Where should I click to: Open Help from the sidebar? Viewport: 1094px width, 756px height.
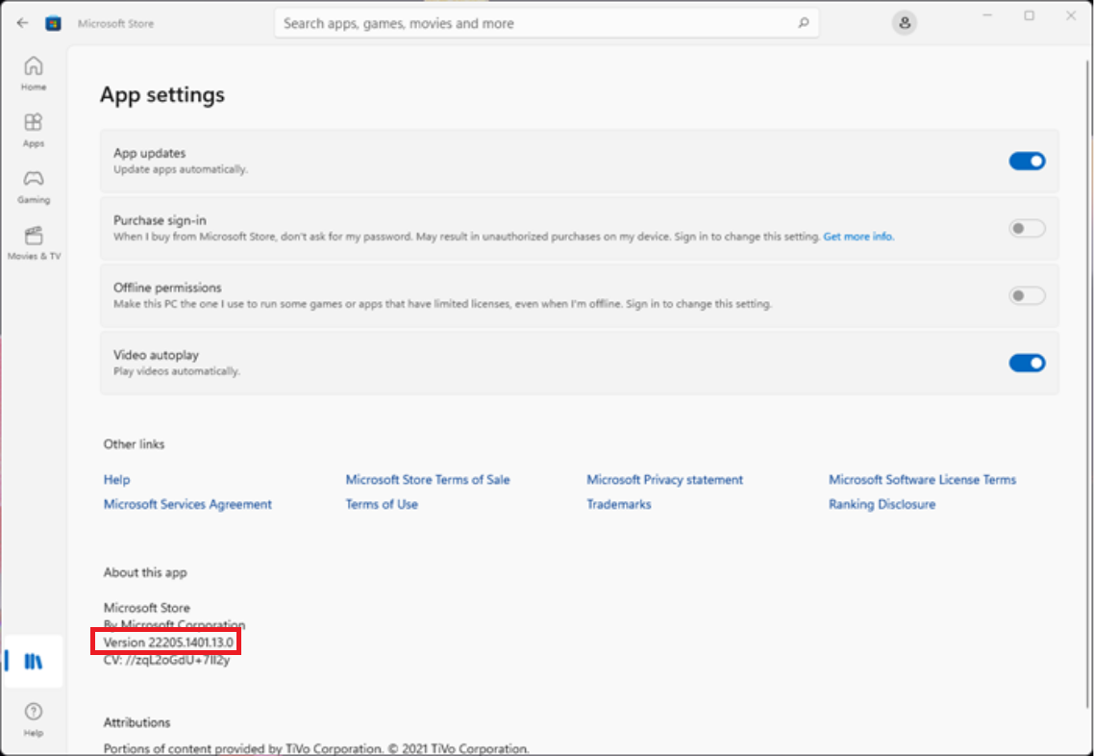point(33,717)
